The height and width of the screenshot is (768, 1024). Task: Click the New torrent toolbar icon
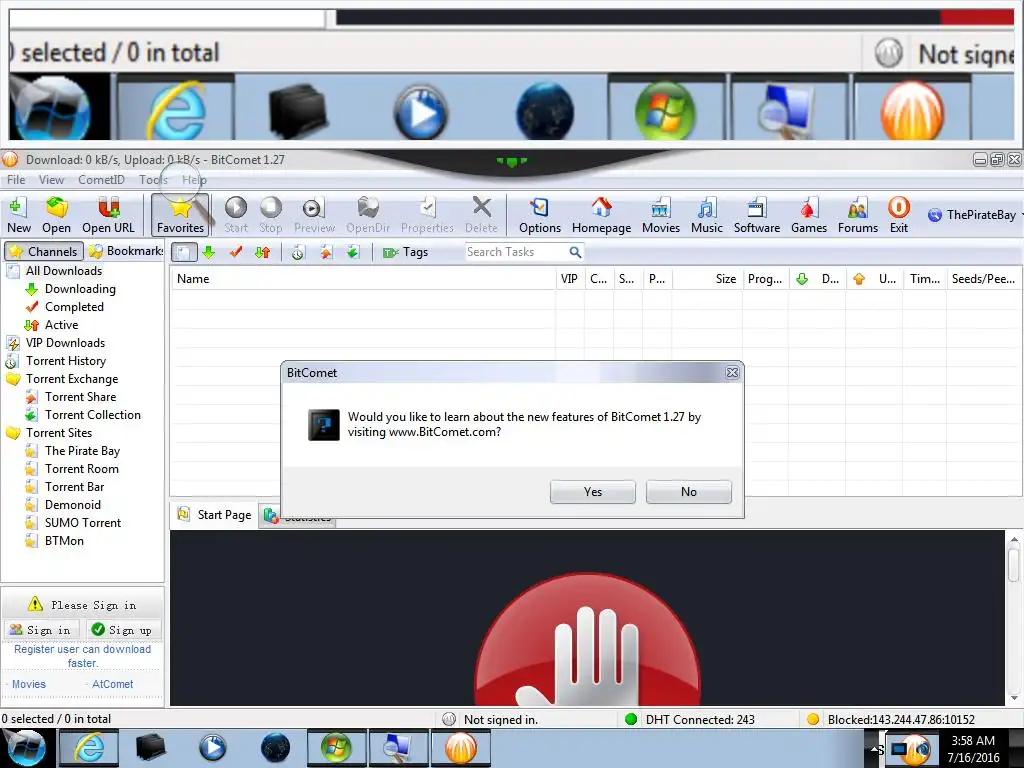point(19,215)
